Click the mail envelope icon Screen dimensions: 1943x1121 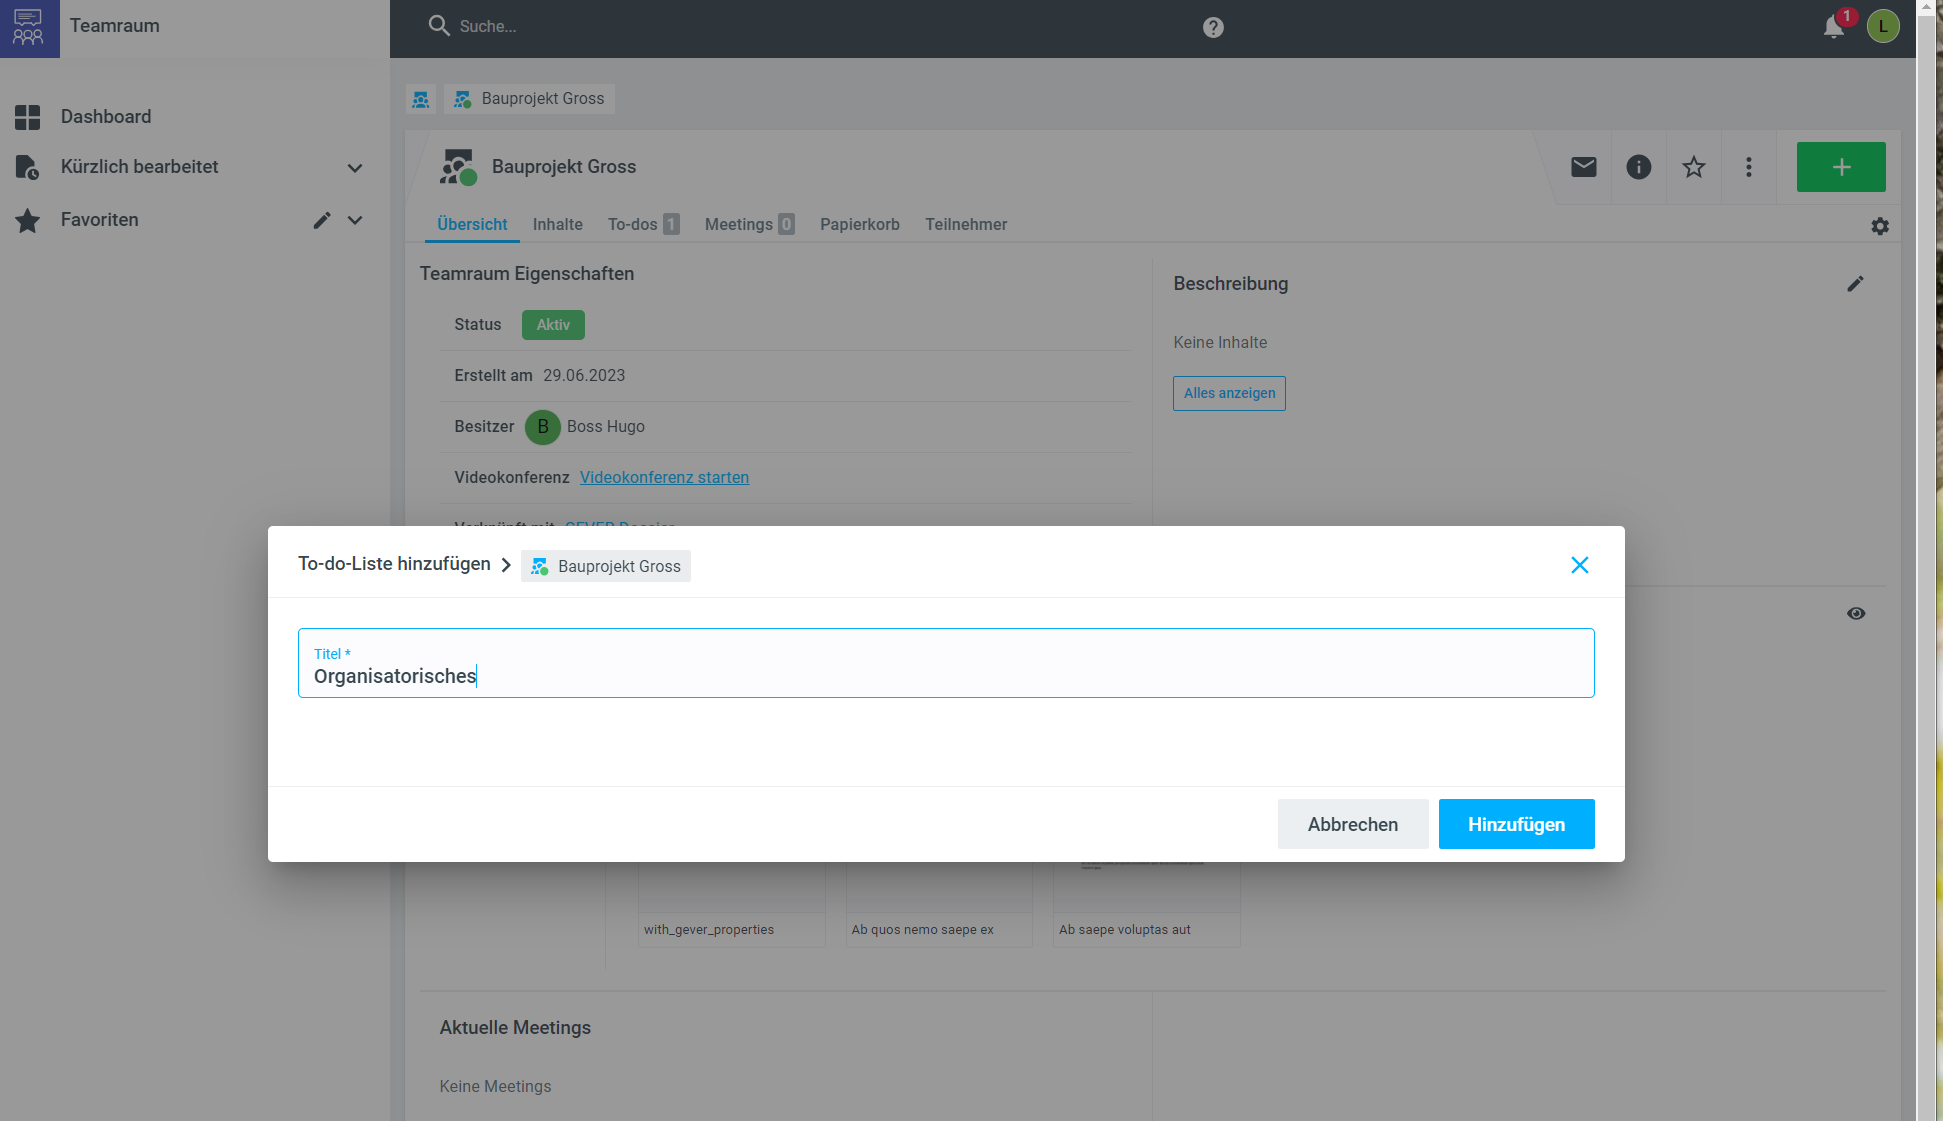click(x=1583, y=167)
